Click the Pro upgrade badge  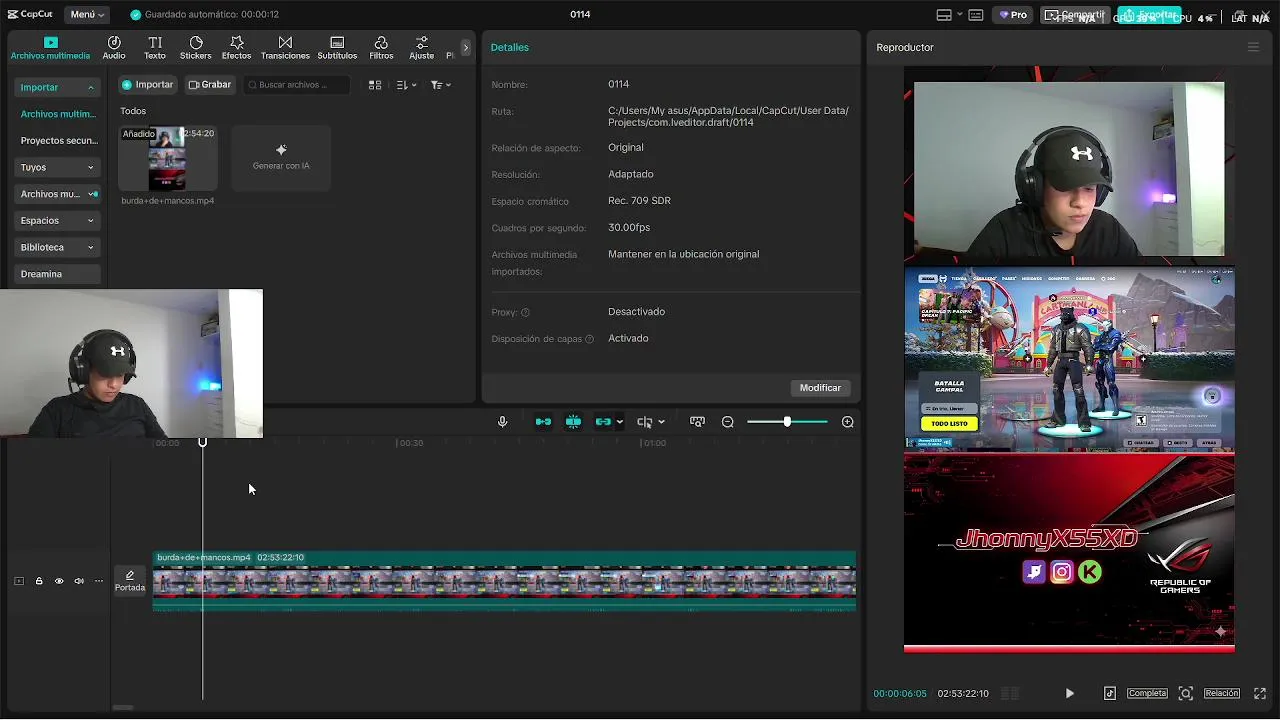click(x=1012, y=15)
